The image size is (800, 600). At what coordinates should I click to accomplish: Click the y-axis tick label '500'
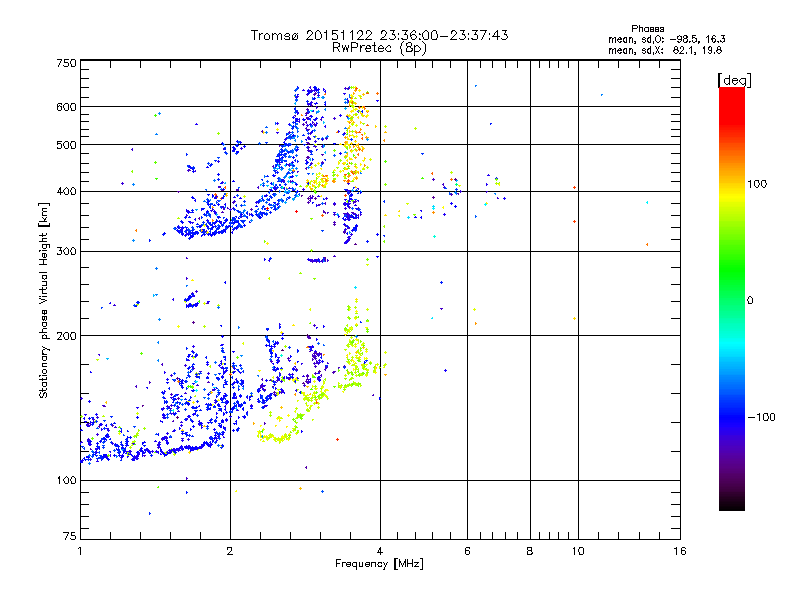pyautogui.click(x=67, y=145)
